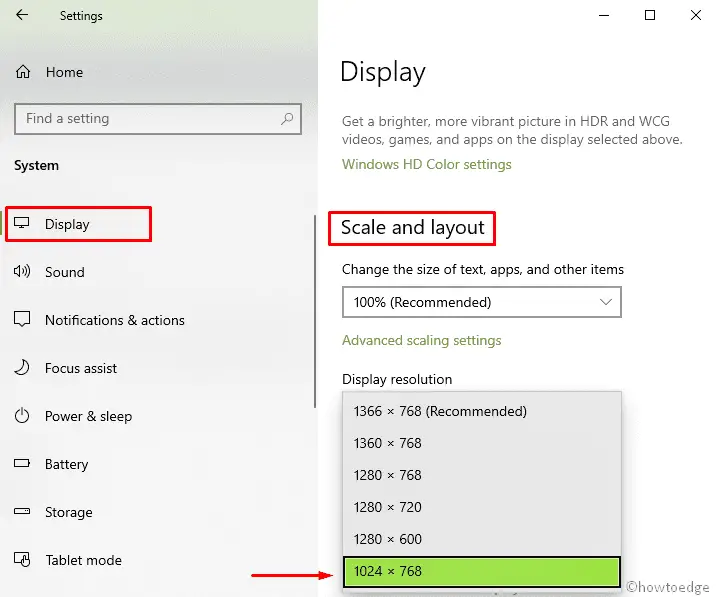Image resolution: width=716 pixels, height=597 pixels.
Task: Expand the 100% (Recommended) scaling dropdown
Action: coord(481,302)
